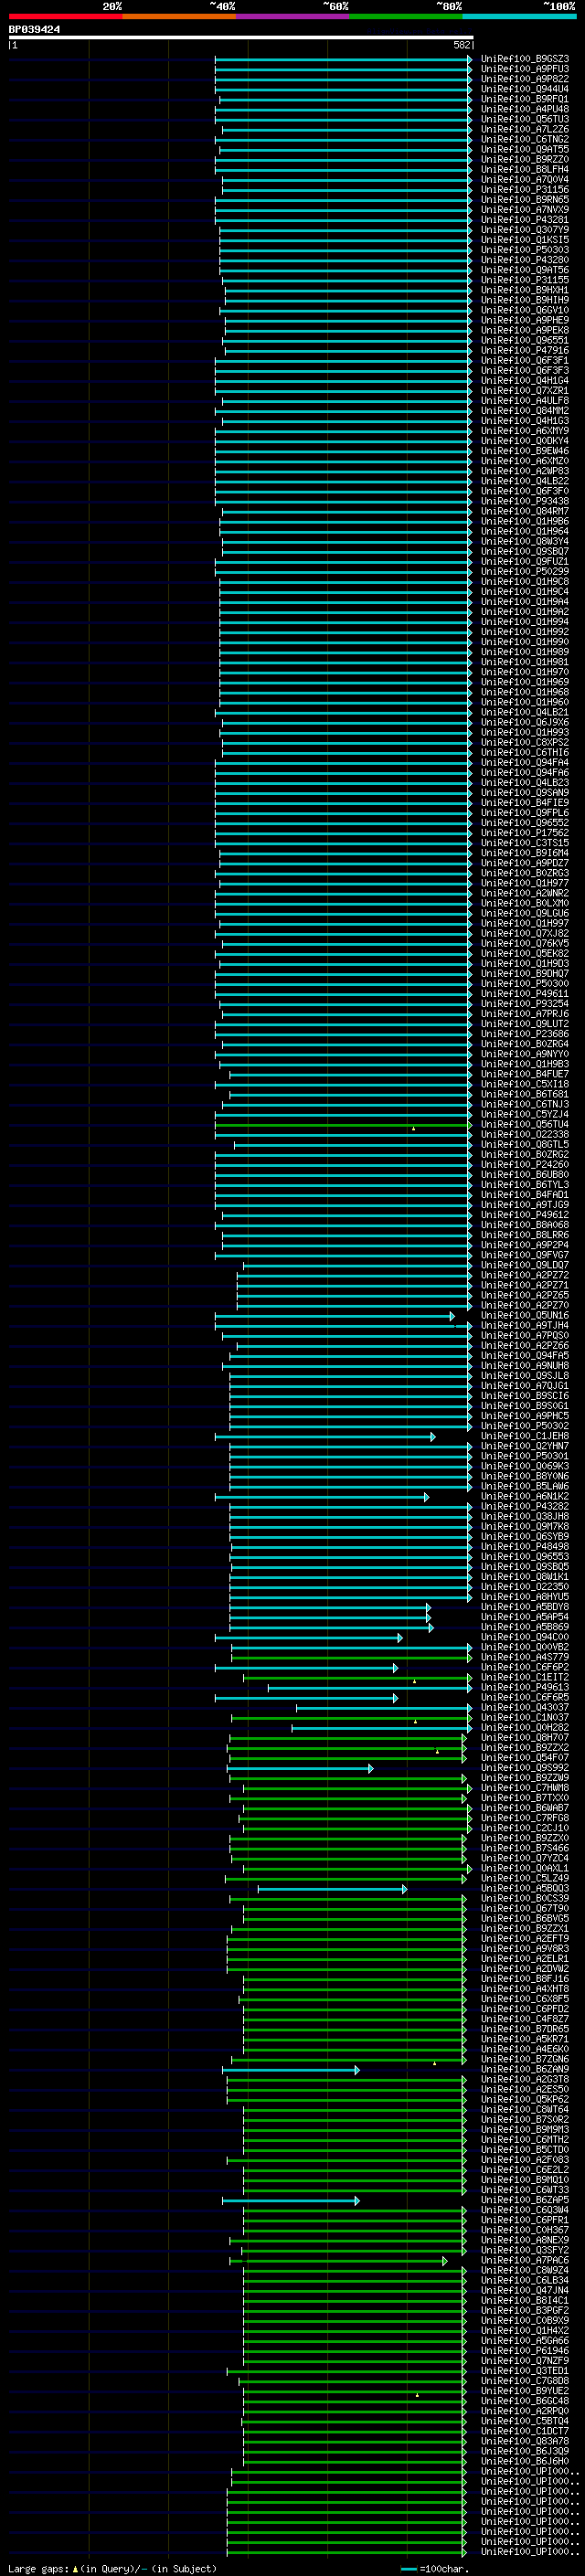Image resolution: width=585 pixels, height=2576 pixels.
Task: Select hit label UniRef100_Q47JN4
Action: [x=525, y=2290]
